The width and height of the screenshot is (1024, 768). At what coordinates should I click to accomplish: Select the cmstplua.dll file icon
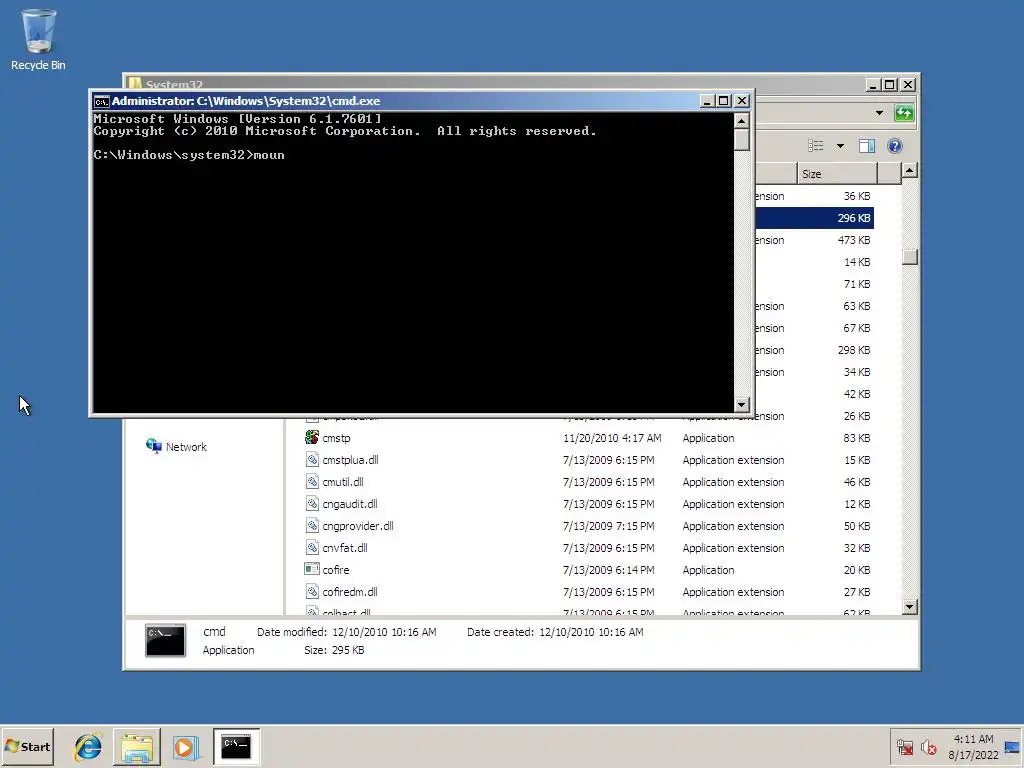click(x=312, y=460)
